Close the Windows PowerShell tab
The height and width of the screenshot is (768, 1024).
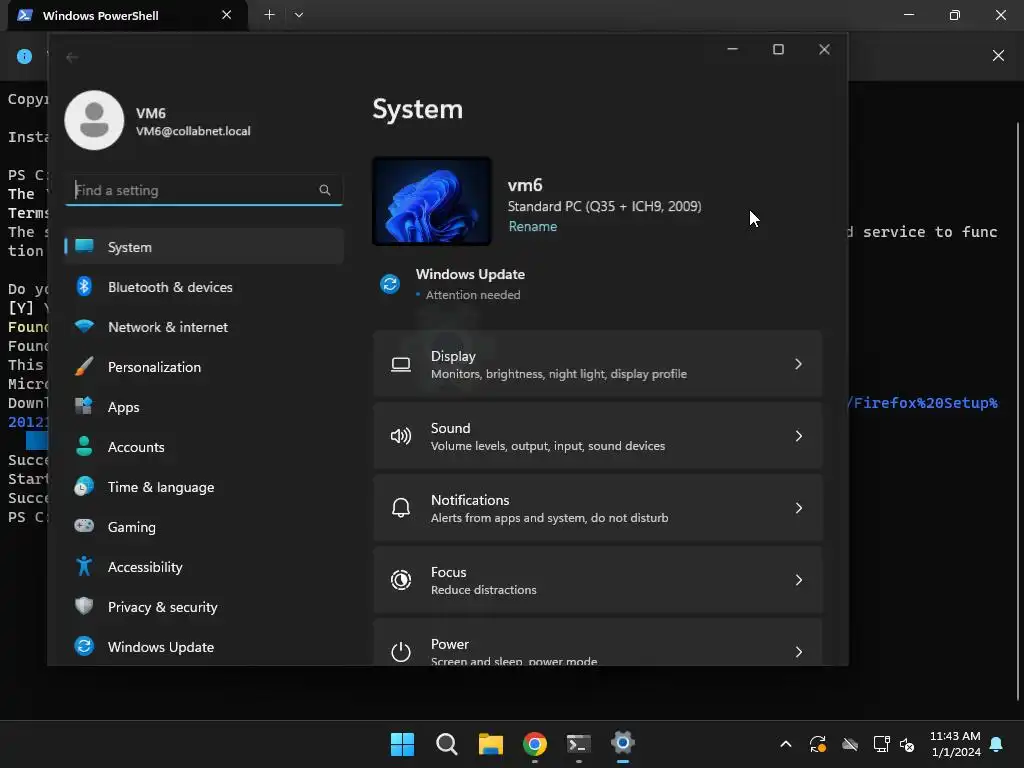point(227,14)
